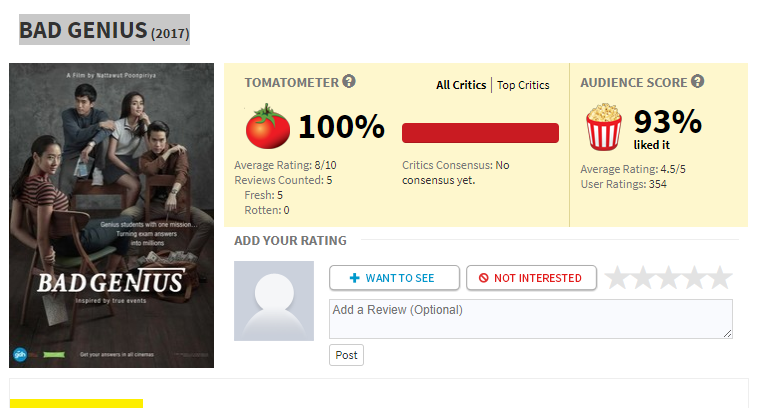Type in the Add a Review box
The width and height of the screenshot is (768, 408).
[x=530, y=319]
